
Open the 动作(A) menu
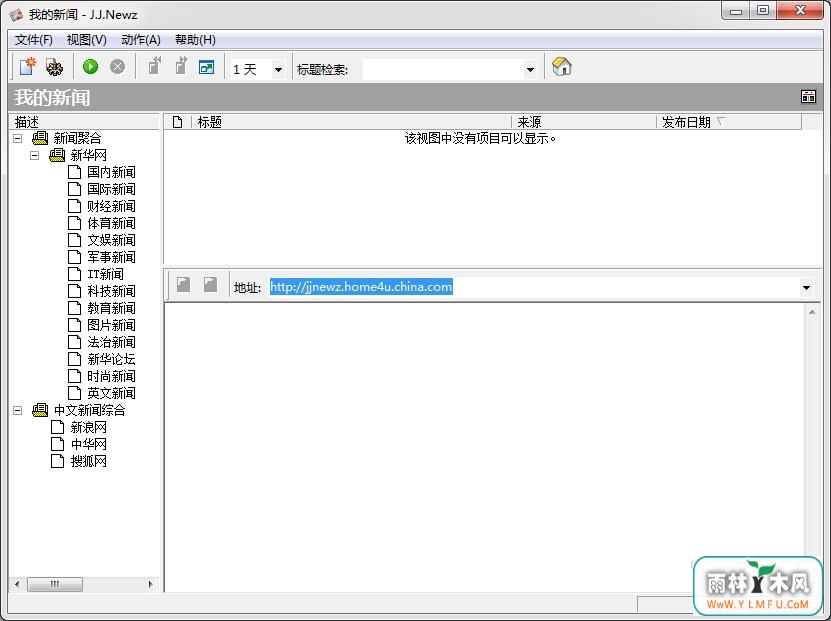point(140,40)
